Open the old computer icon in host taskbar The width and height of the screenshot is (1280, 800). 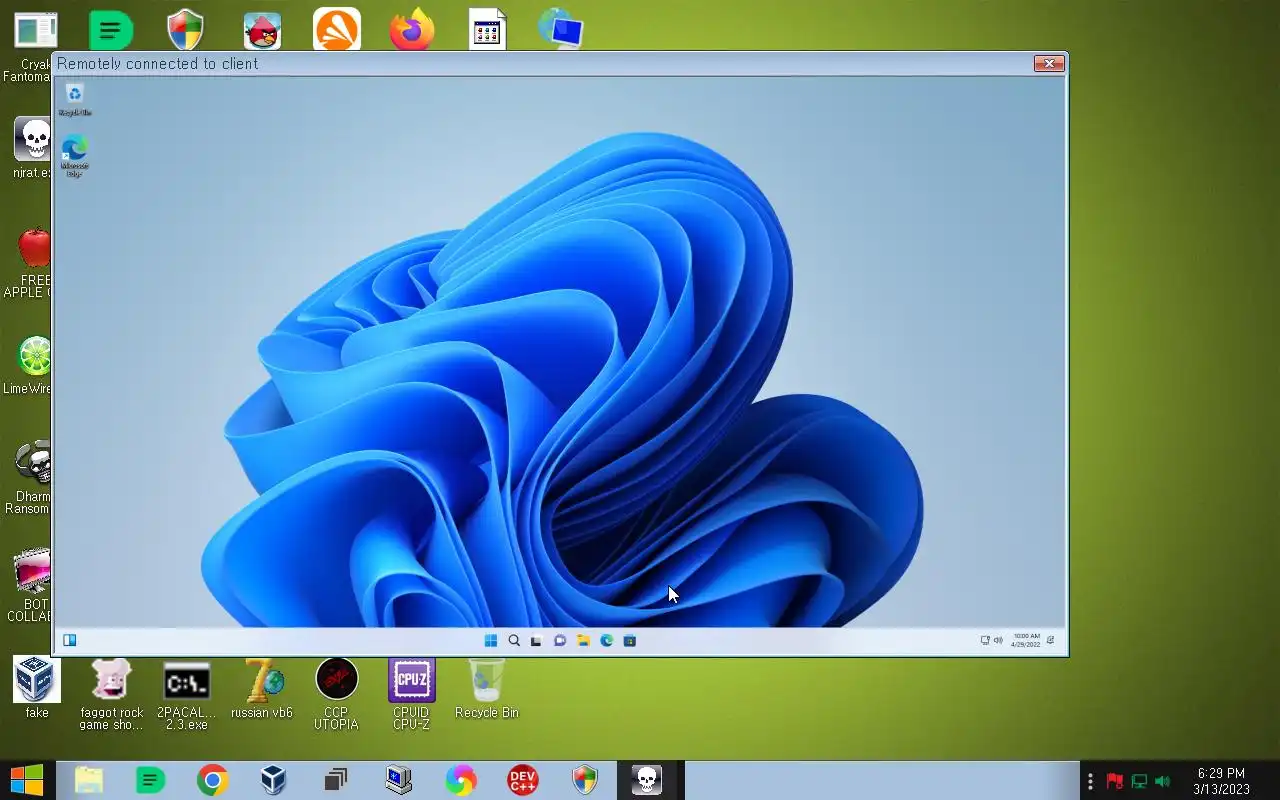tap(399, 780)
